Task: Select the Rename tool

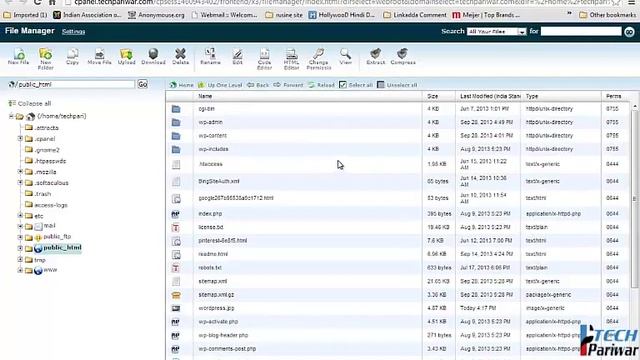Action: 210,56
